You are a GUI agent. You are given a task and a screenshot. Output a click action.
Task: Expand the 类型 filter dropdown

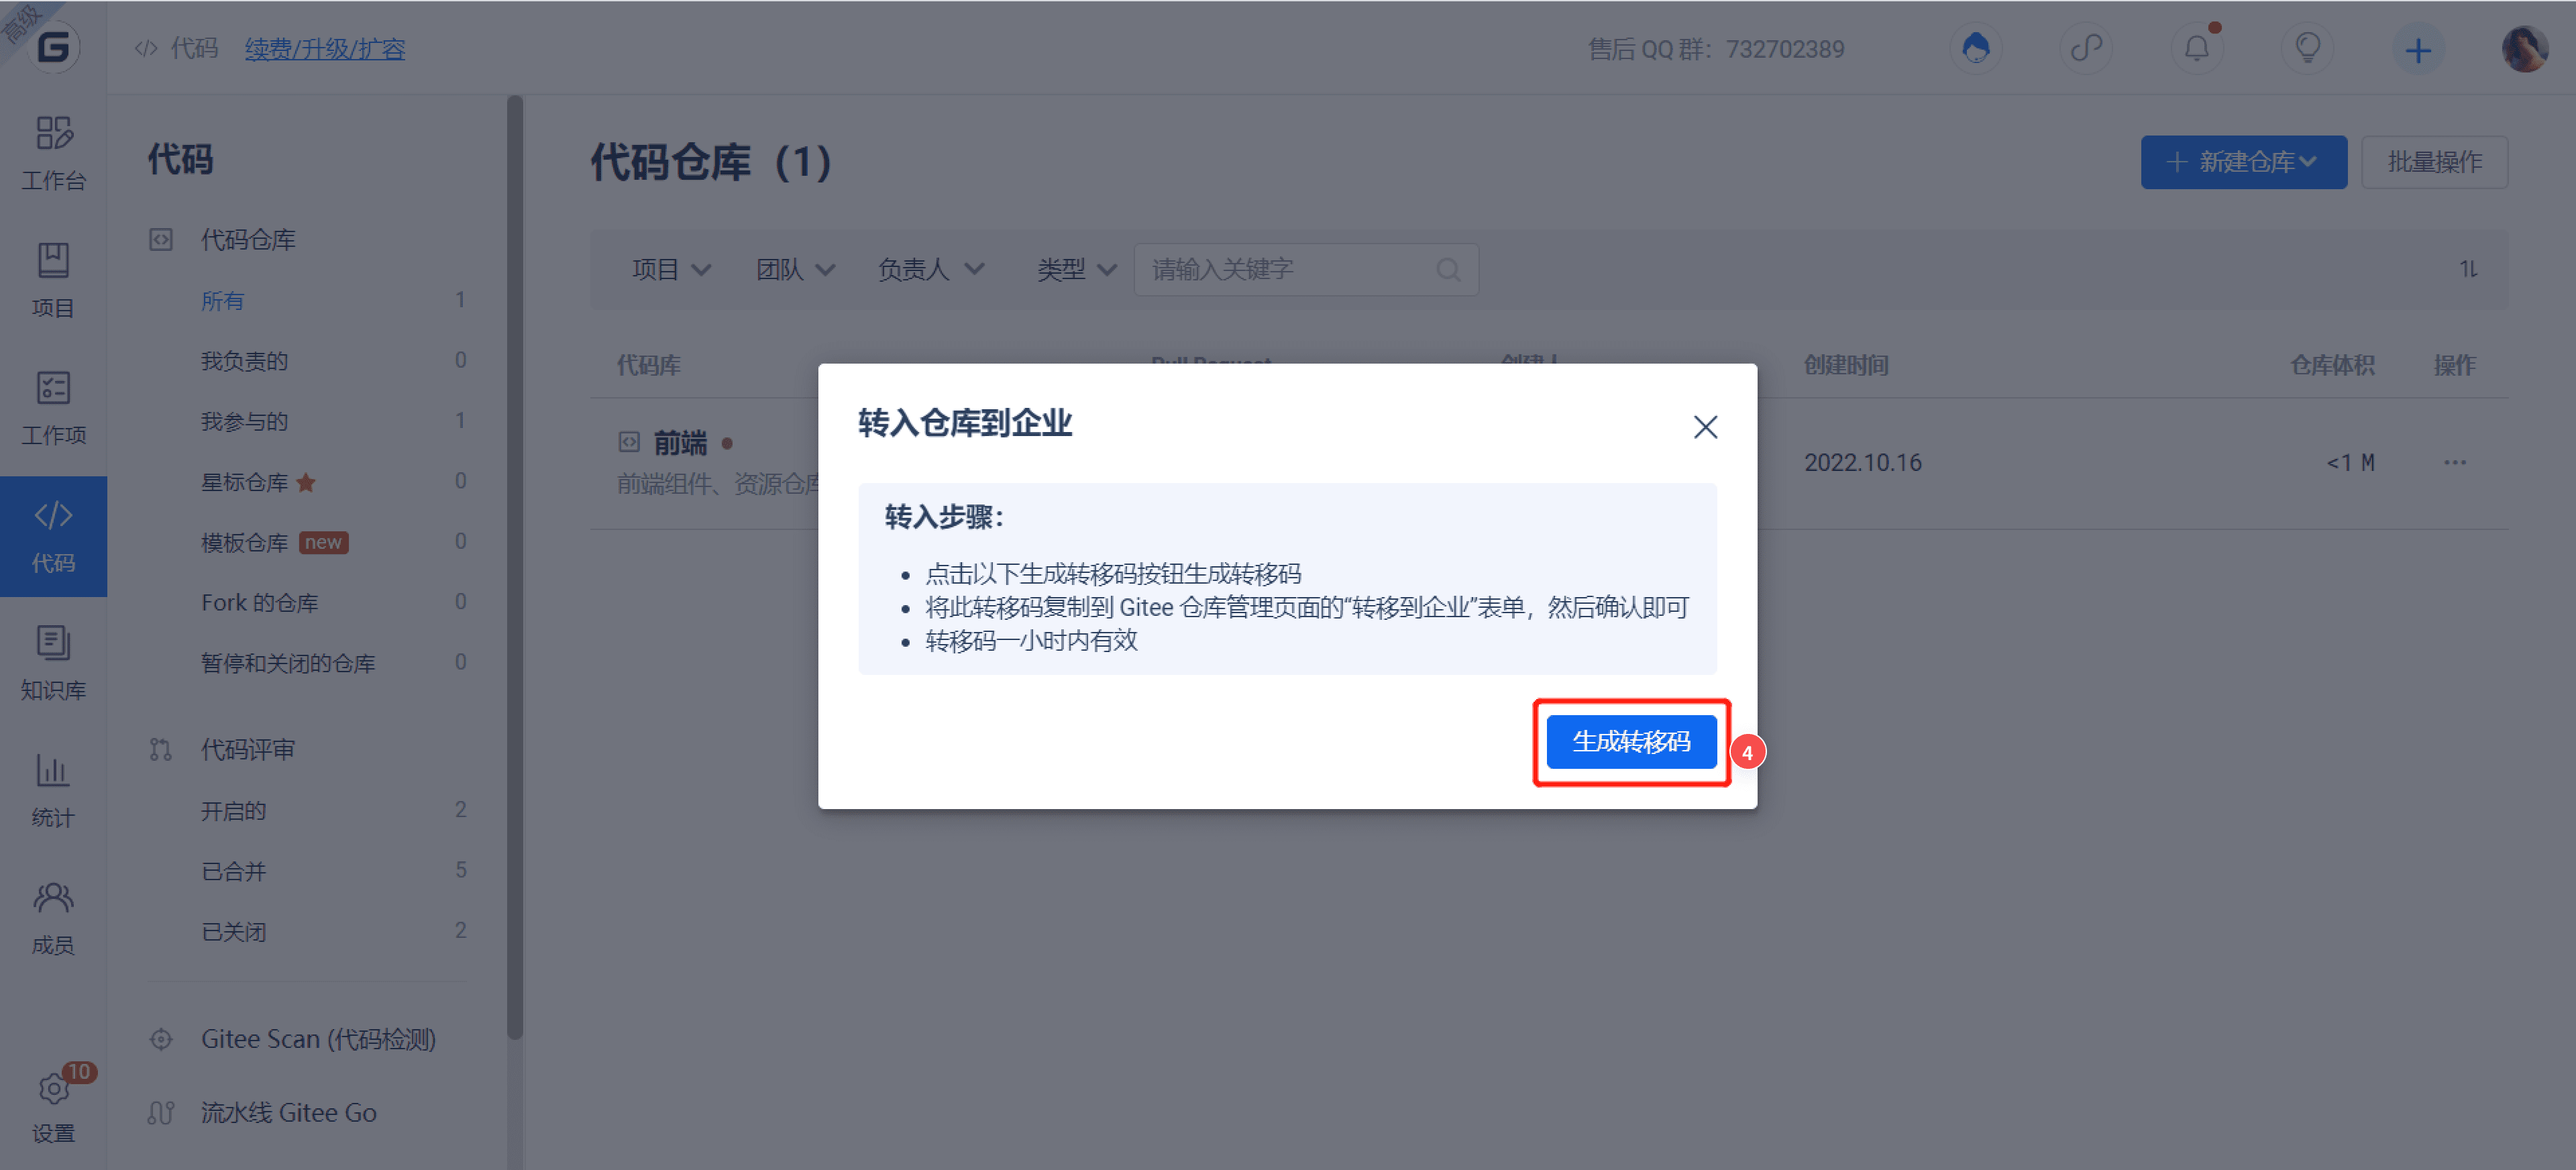pos(1077,269)
